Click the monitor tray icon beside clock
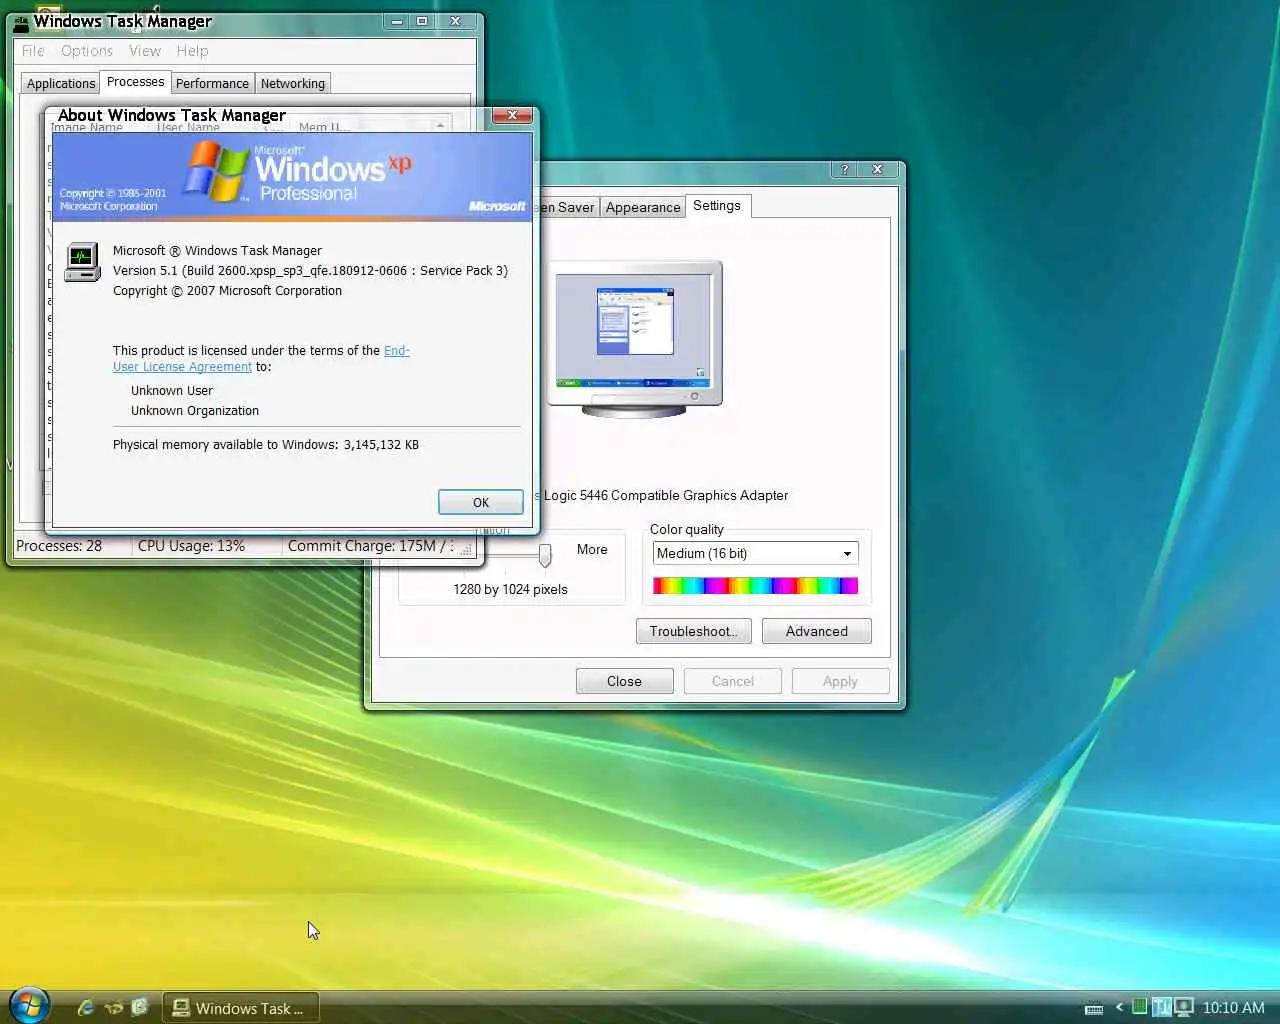This screenshot has width=1280, height=1024. (x=1184, y=1006)
